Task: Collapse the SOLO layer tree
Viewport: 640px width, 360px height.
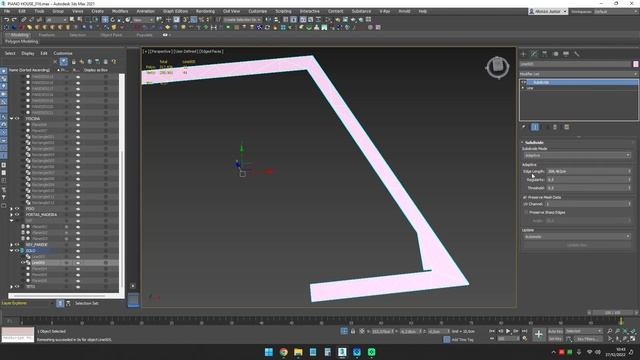Action: [11, 251]
